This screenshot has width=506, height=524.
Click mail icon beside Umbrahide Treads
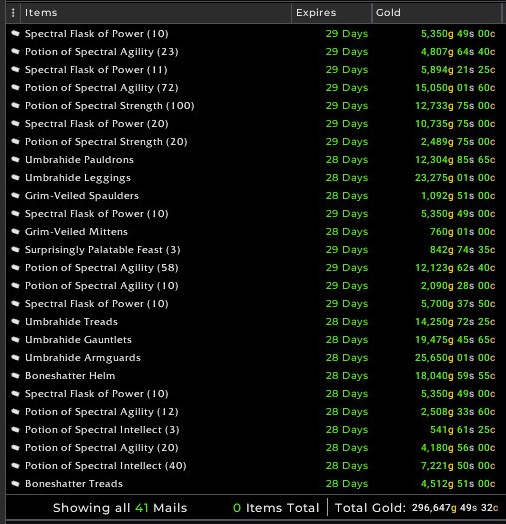[15, 321]
